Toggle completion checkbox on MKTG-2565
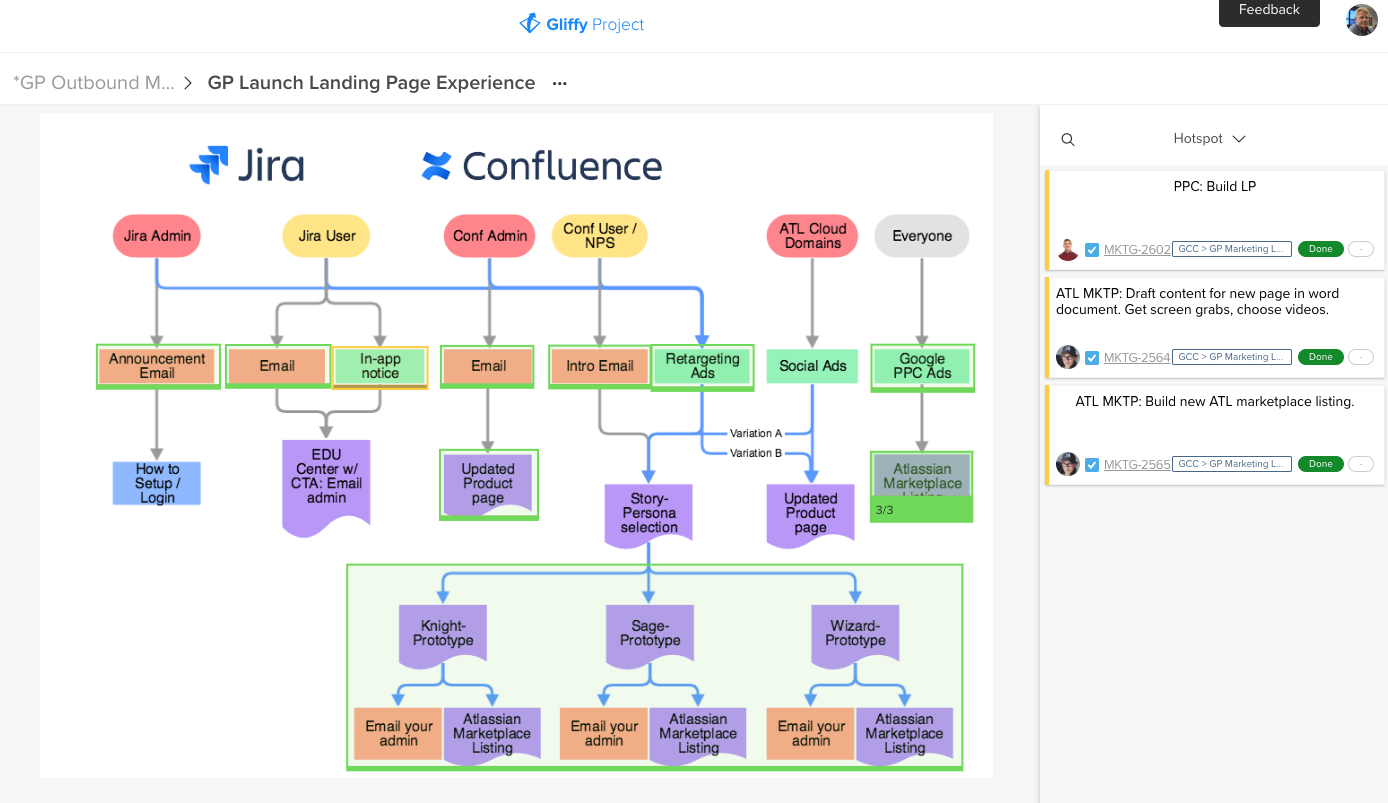1388x803 pixels. 1091,464
